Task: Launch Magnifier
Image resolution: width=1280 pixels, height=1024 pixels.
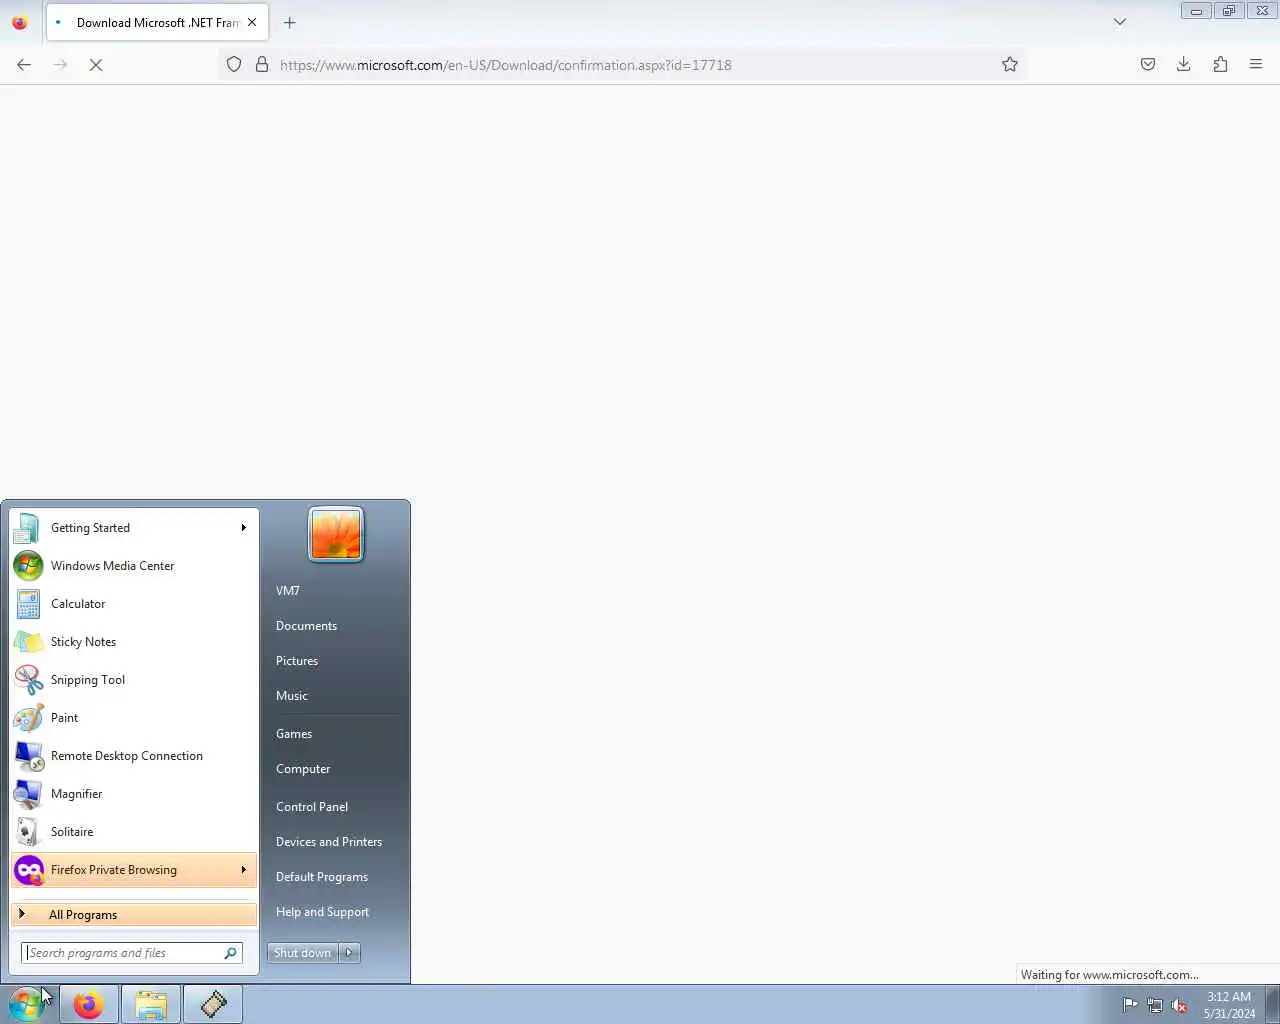Action: coord(134,794)
